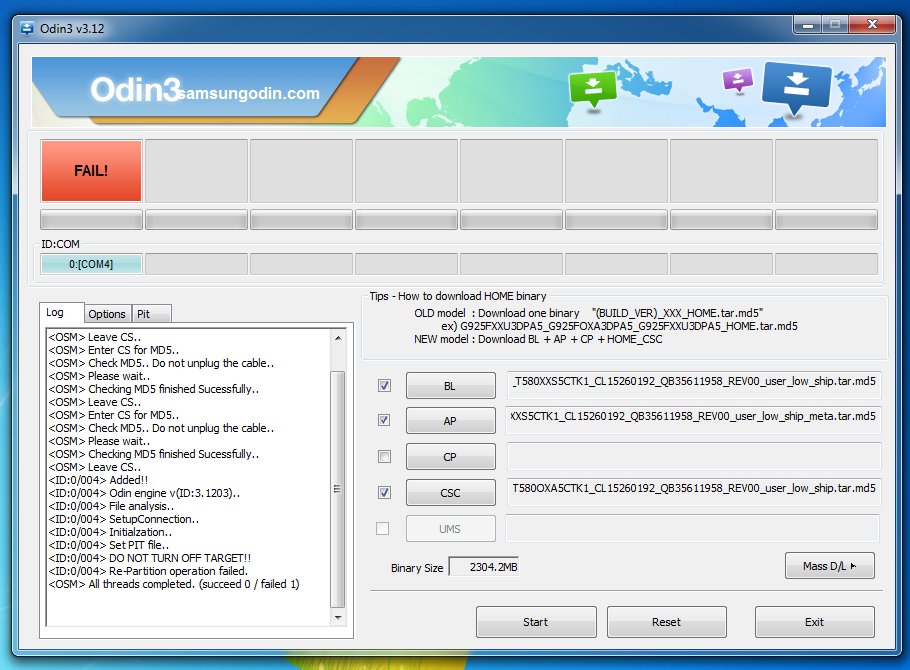Click the Odin3 logo text in banner
The image size is (910, 670).
tap(134, 90)
